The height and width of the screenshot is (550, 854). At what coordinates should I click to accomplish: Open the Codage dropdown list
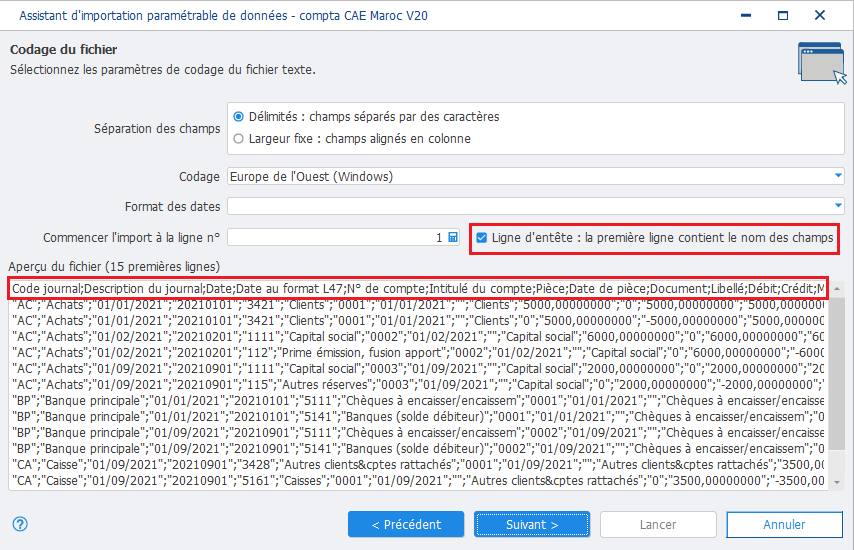coord(838,176)
